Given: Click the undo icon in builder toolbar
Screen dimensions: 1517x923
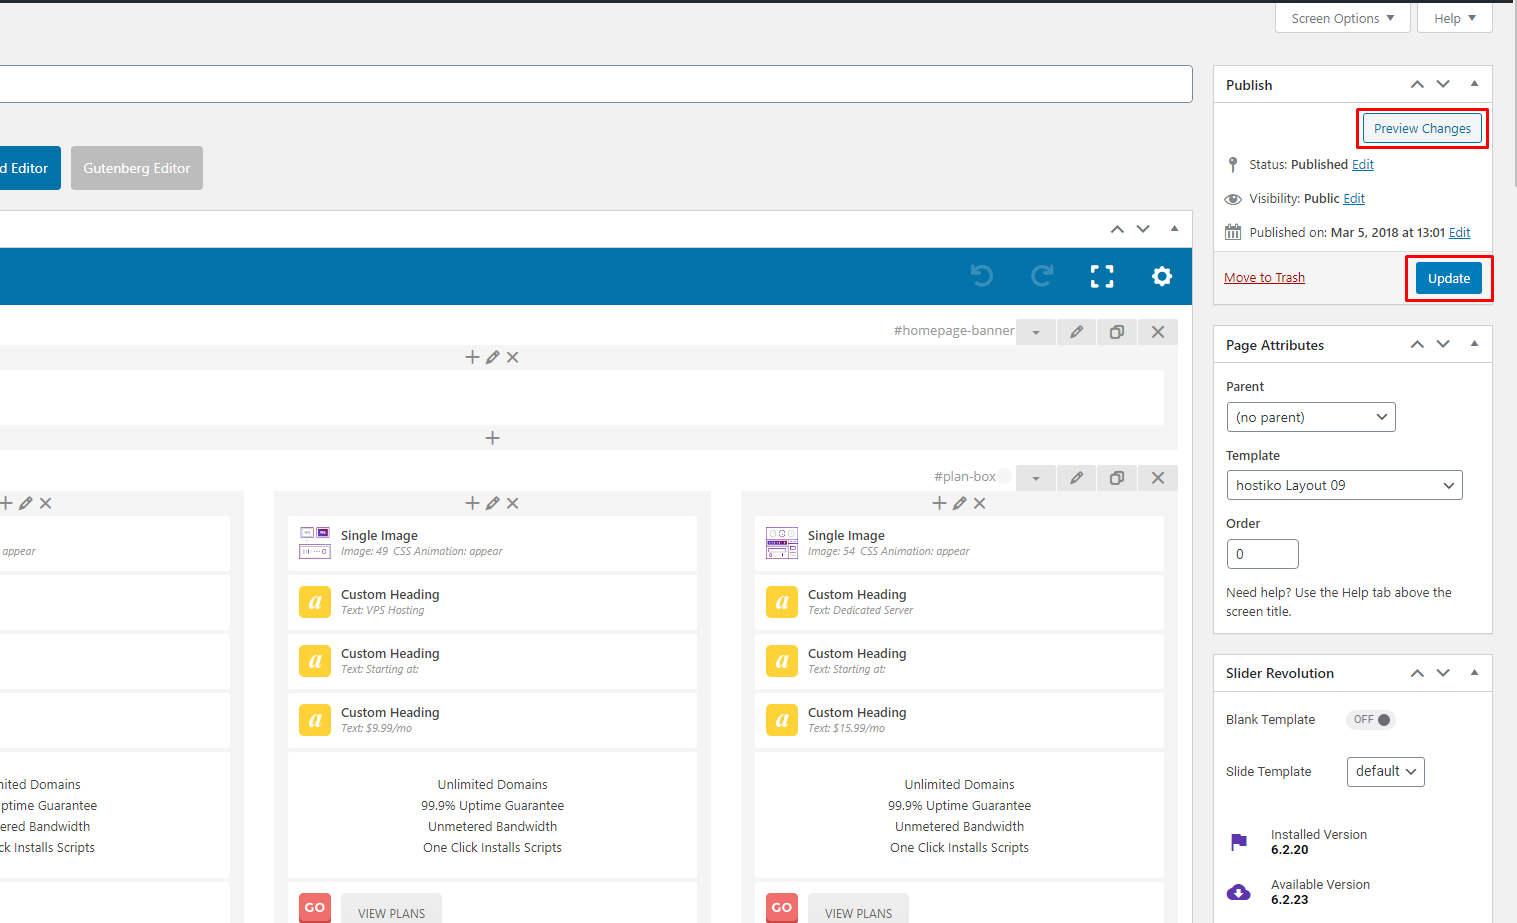Looking at the screenshot, I should click(x=982, y=276).
